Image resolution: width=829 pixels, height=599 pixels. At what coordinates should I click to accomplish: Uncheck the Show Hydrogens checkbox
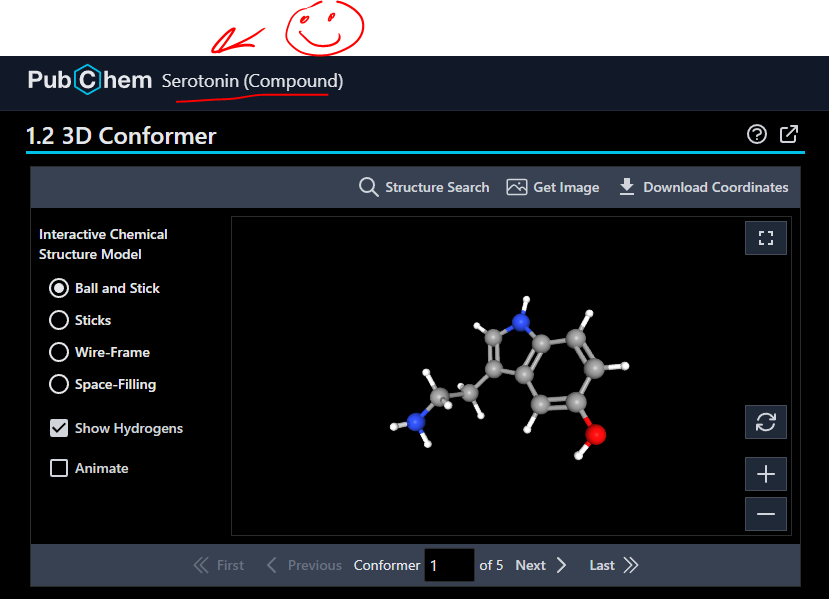point(59,428)
